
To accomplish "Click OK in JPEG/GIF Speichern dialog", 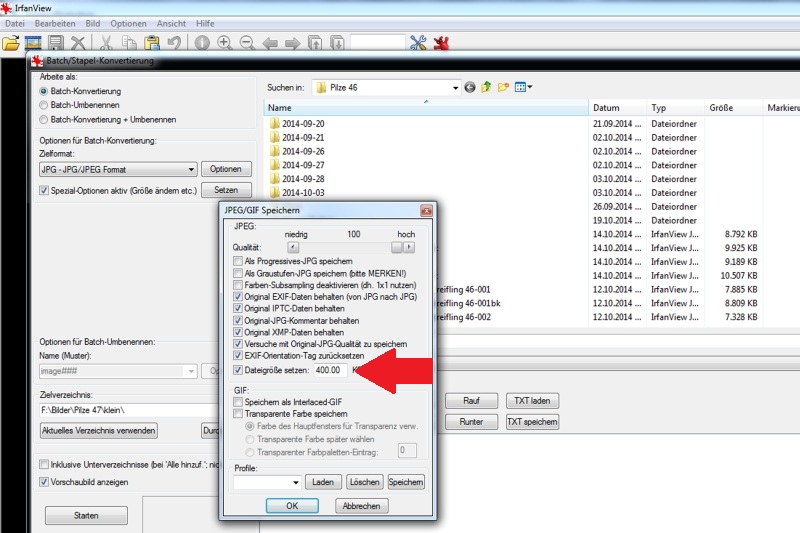I will point(292,506).
